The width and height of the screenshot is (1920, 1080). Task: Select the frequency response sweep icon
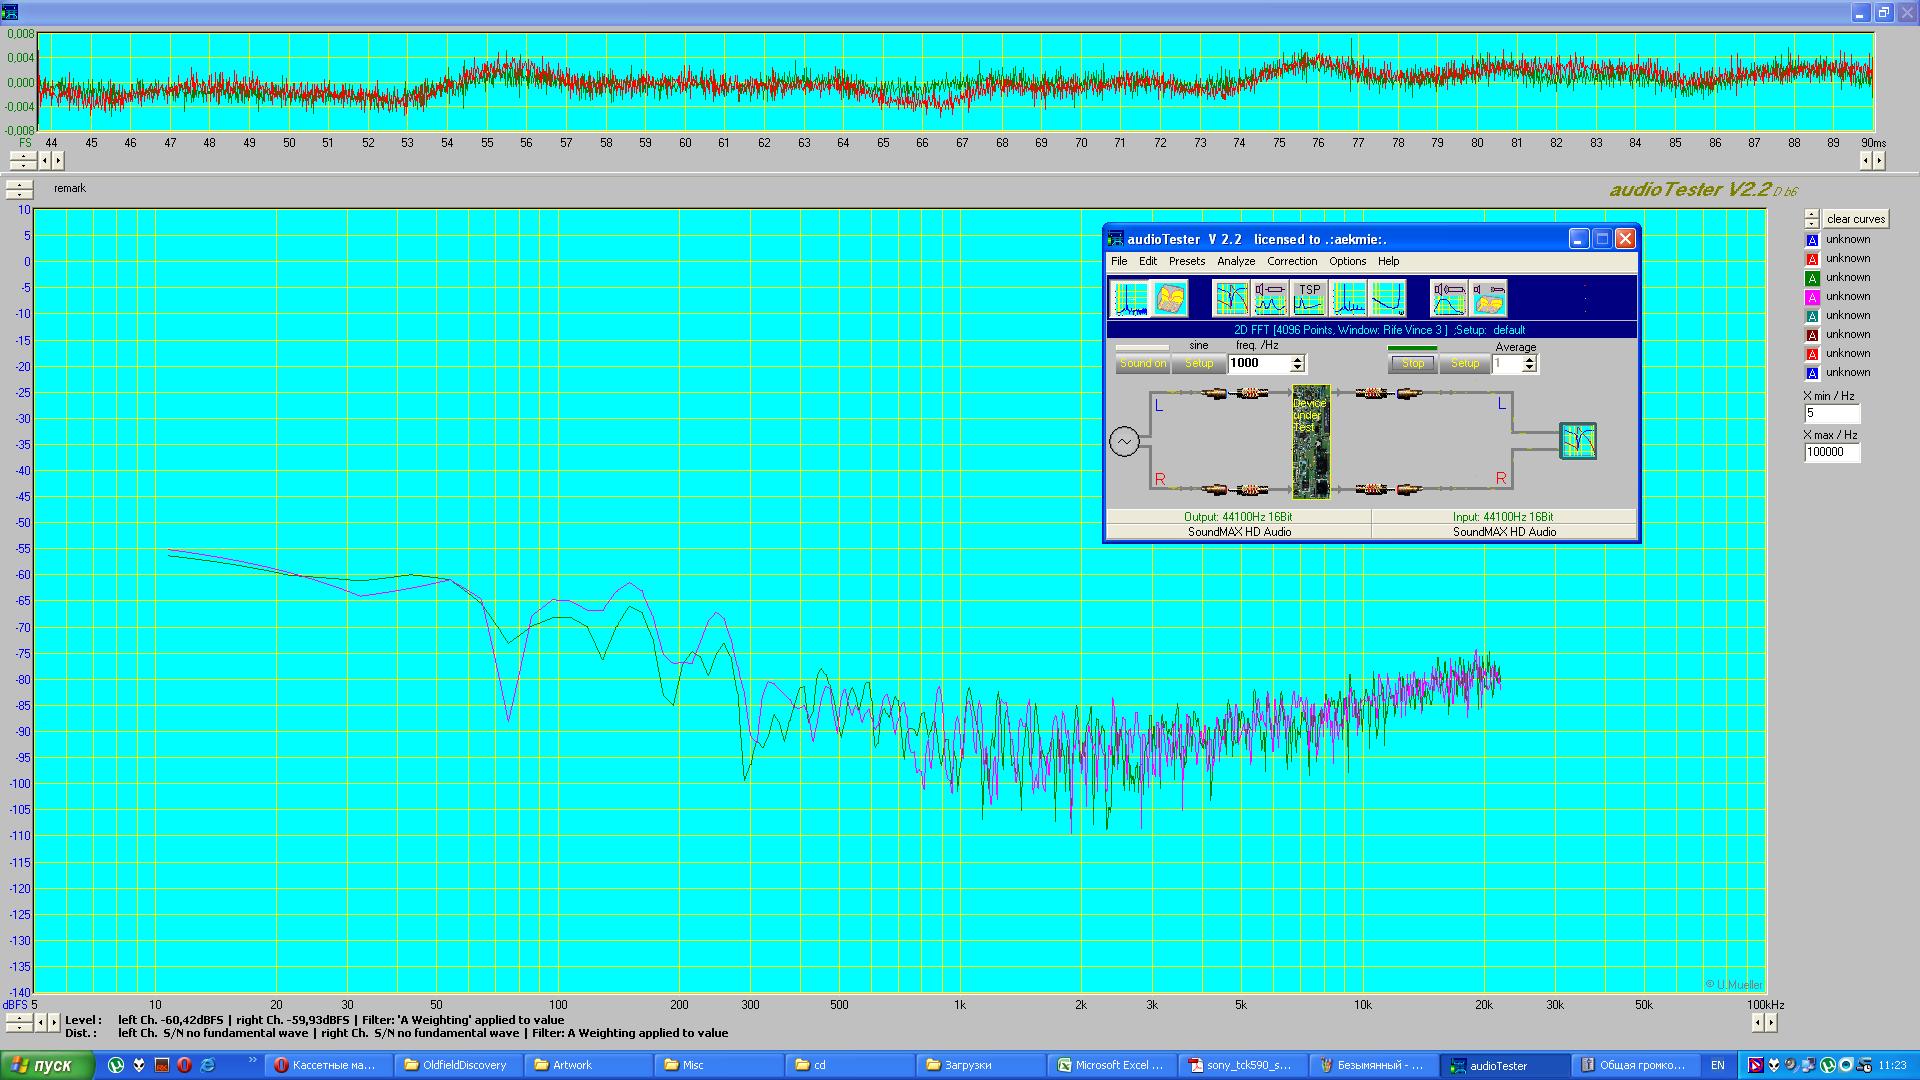click(1231, 298)
